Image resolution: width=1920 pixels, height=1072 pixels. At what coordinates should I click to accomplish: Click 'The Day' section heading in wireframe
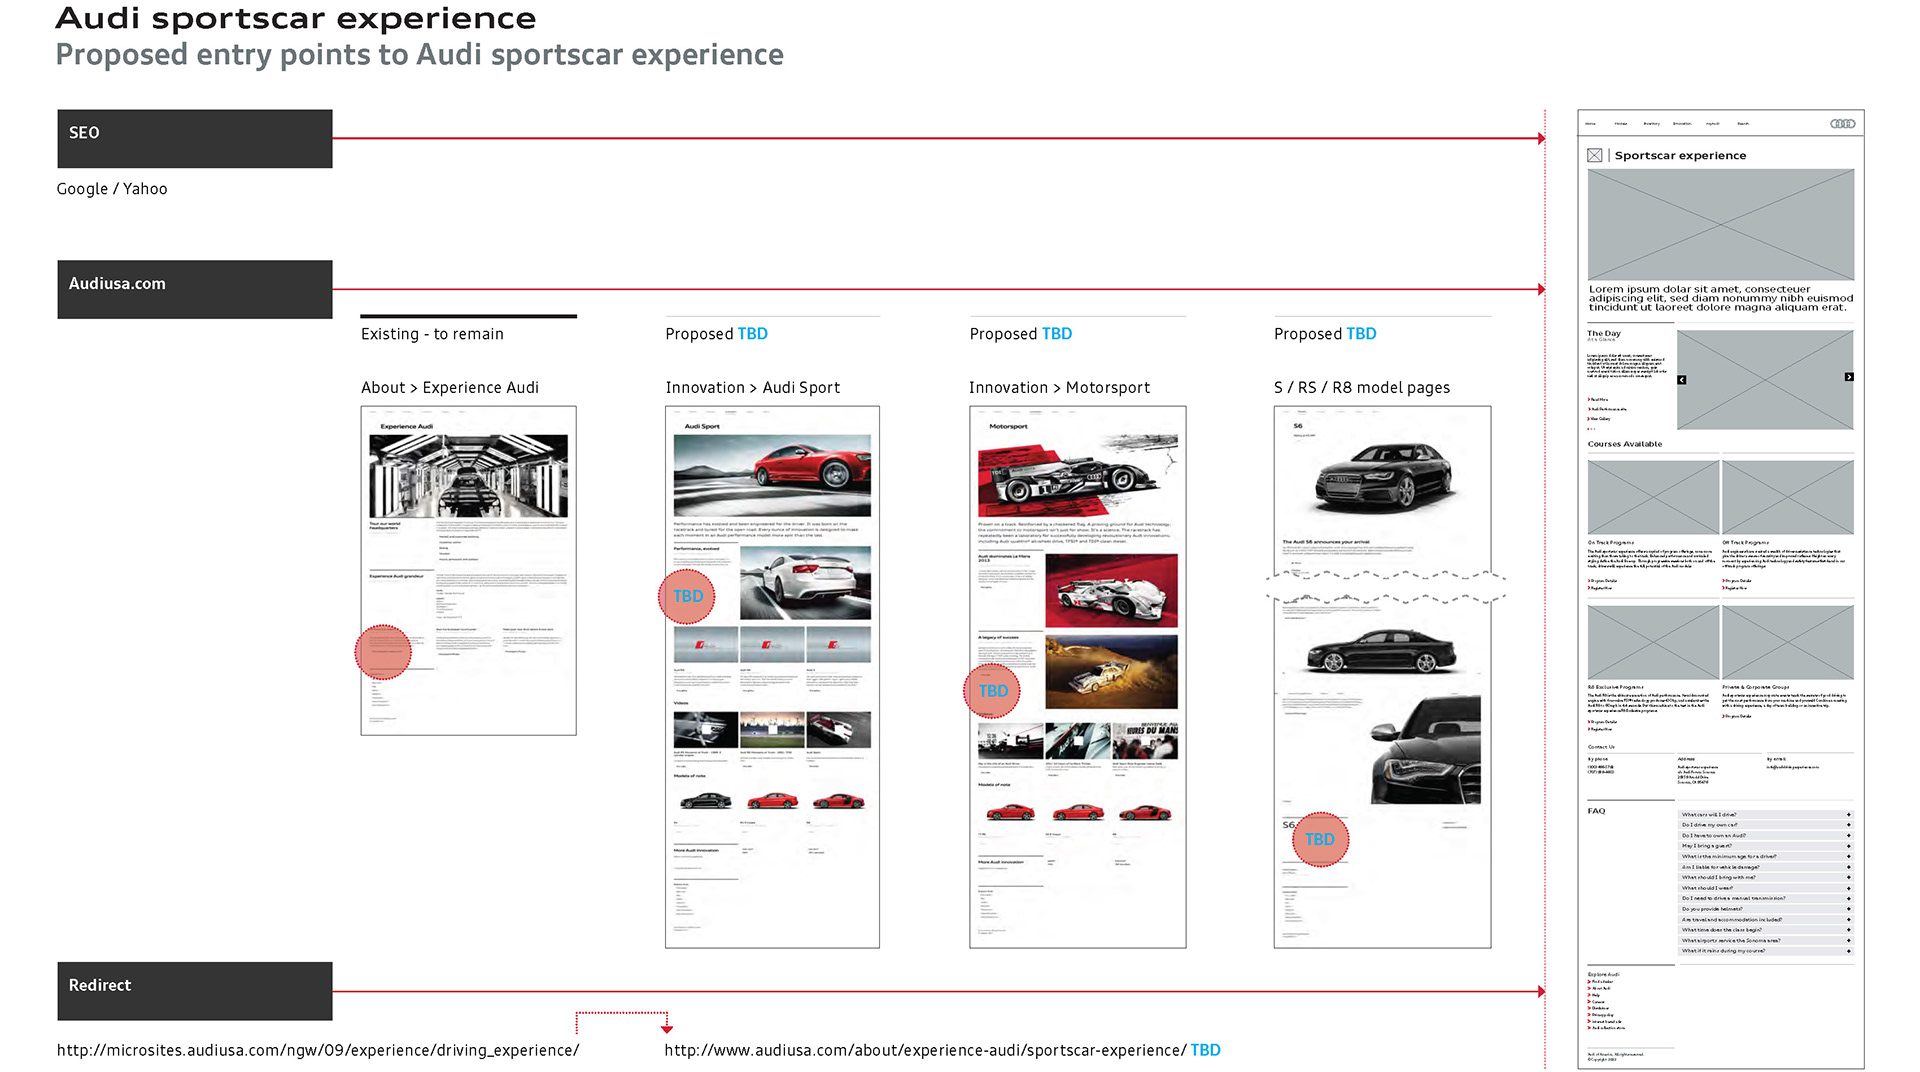tap(1604, 334)
